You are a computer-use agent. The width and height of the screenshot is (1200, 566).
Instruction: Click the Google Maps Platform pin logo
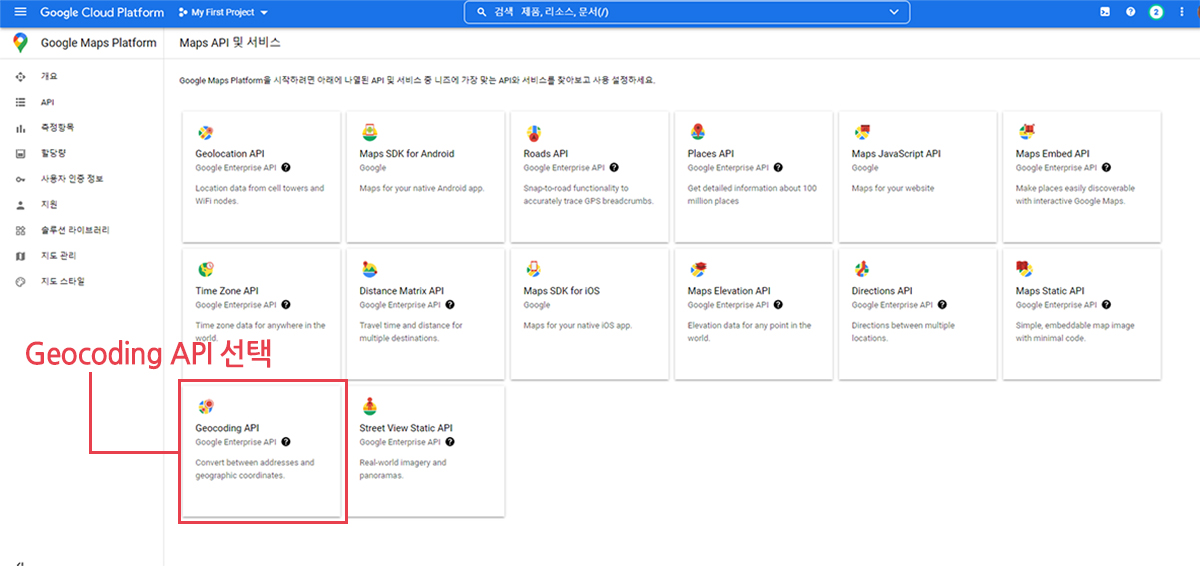tap(20, 43)
